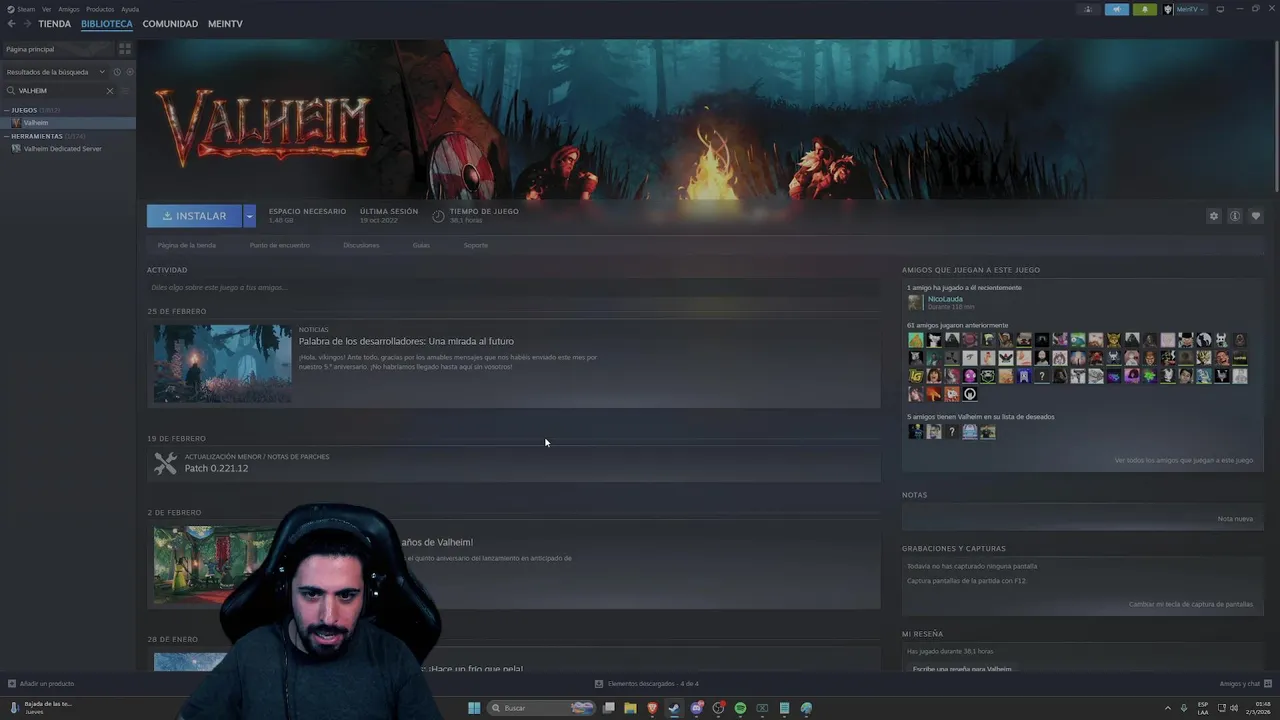This screenshot has height=720, width=1280.
Task: Click the Windows taskbar Buscar search box
Action: (540, 708)
